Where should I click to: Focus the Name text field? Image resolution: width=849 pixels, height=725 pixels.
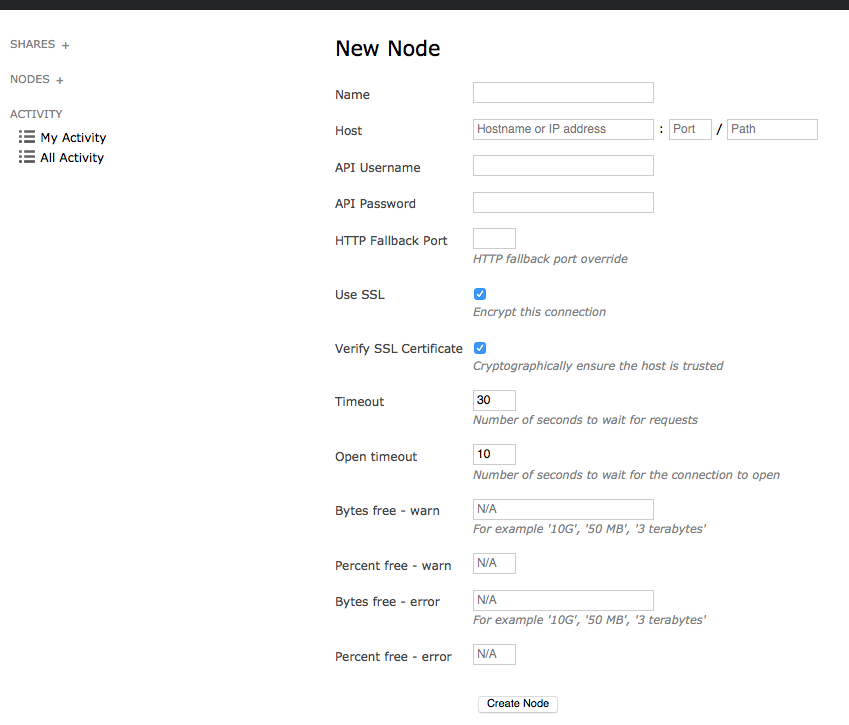(x=563, y=93)
